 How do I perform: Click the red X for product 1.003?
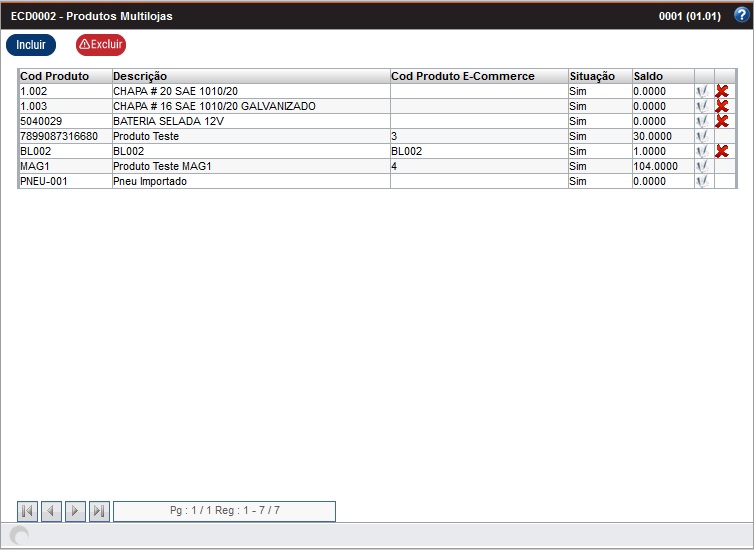[722, 106]
